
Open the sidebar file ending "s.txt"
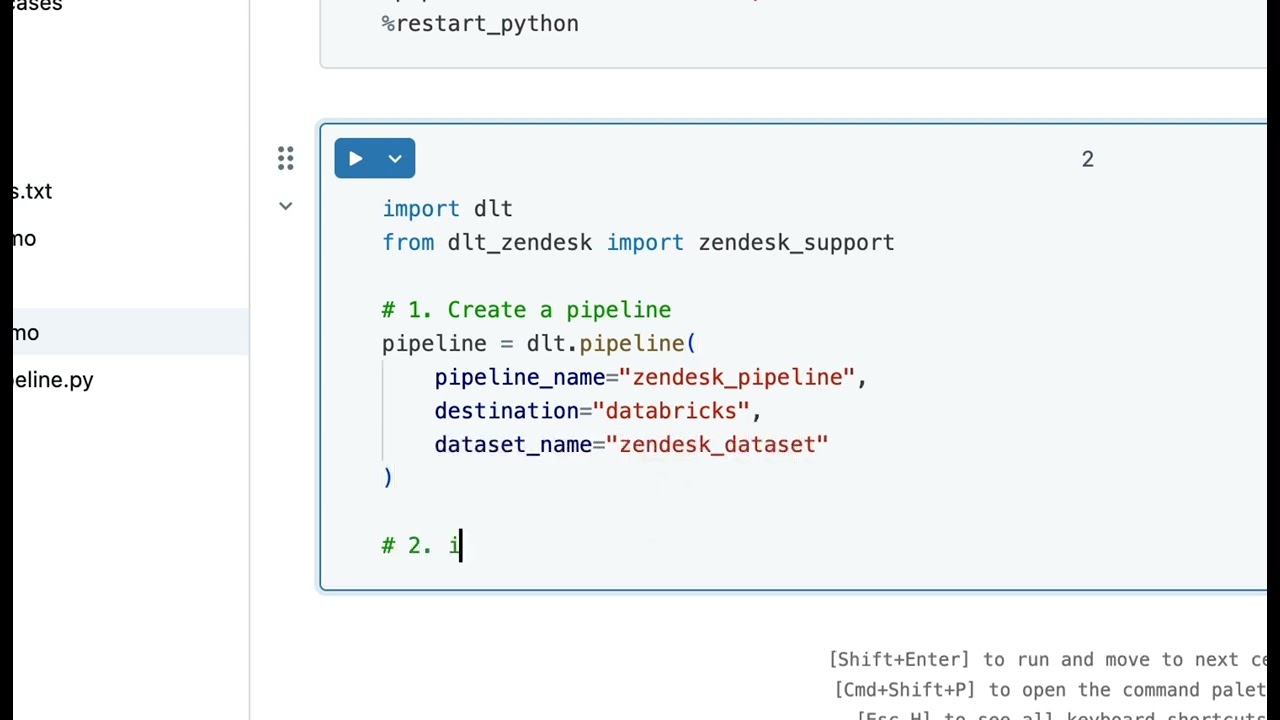click(x=32, y=191)
